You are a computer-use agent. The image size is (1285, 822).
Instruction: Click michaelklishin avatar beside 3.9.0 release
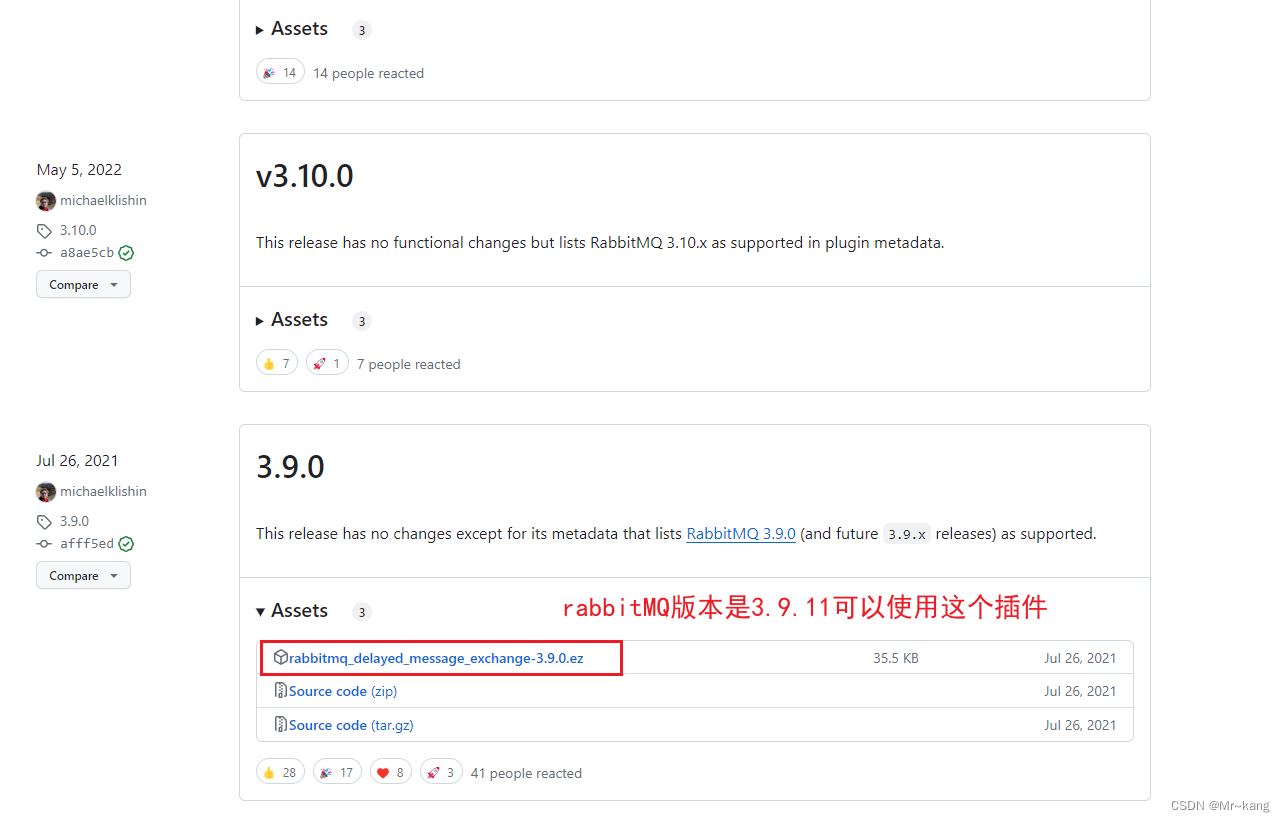coord(46,492)
